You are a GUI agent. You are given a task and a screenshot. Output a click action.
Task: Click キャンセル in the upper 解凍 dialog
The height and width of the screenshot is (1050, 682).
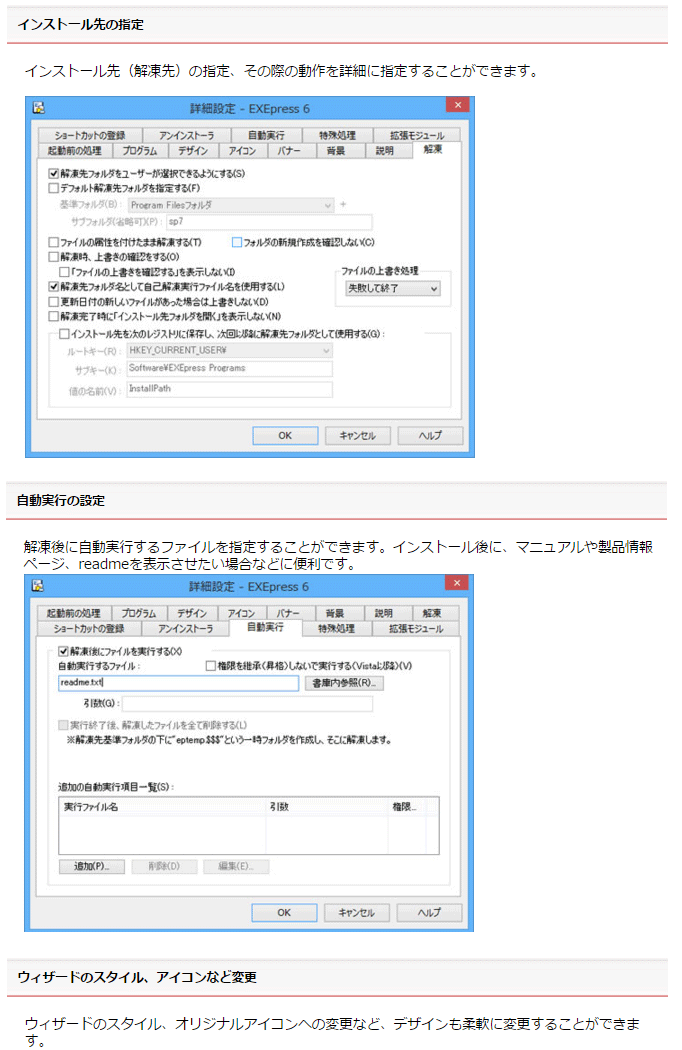[x=357, y=435]
